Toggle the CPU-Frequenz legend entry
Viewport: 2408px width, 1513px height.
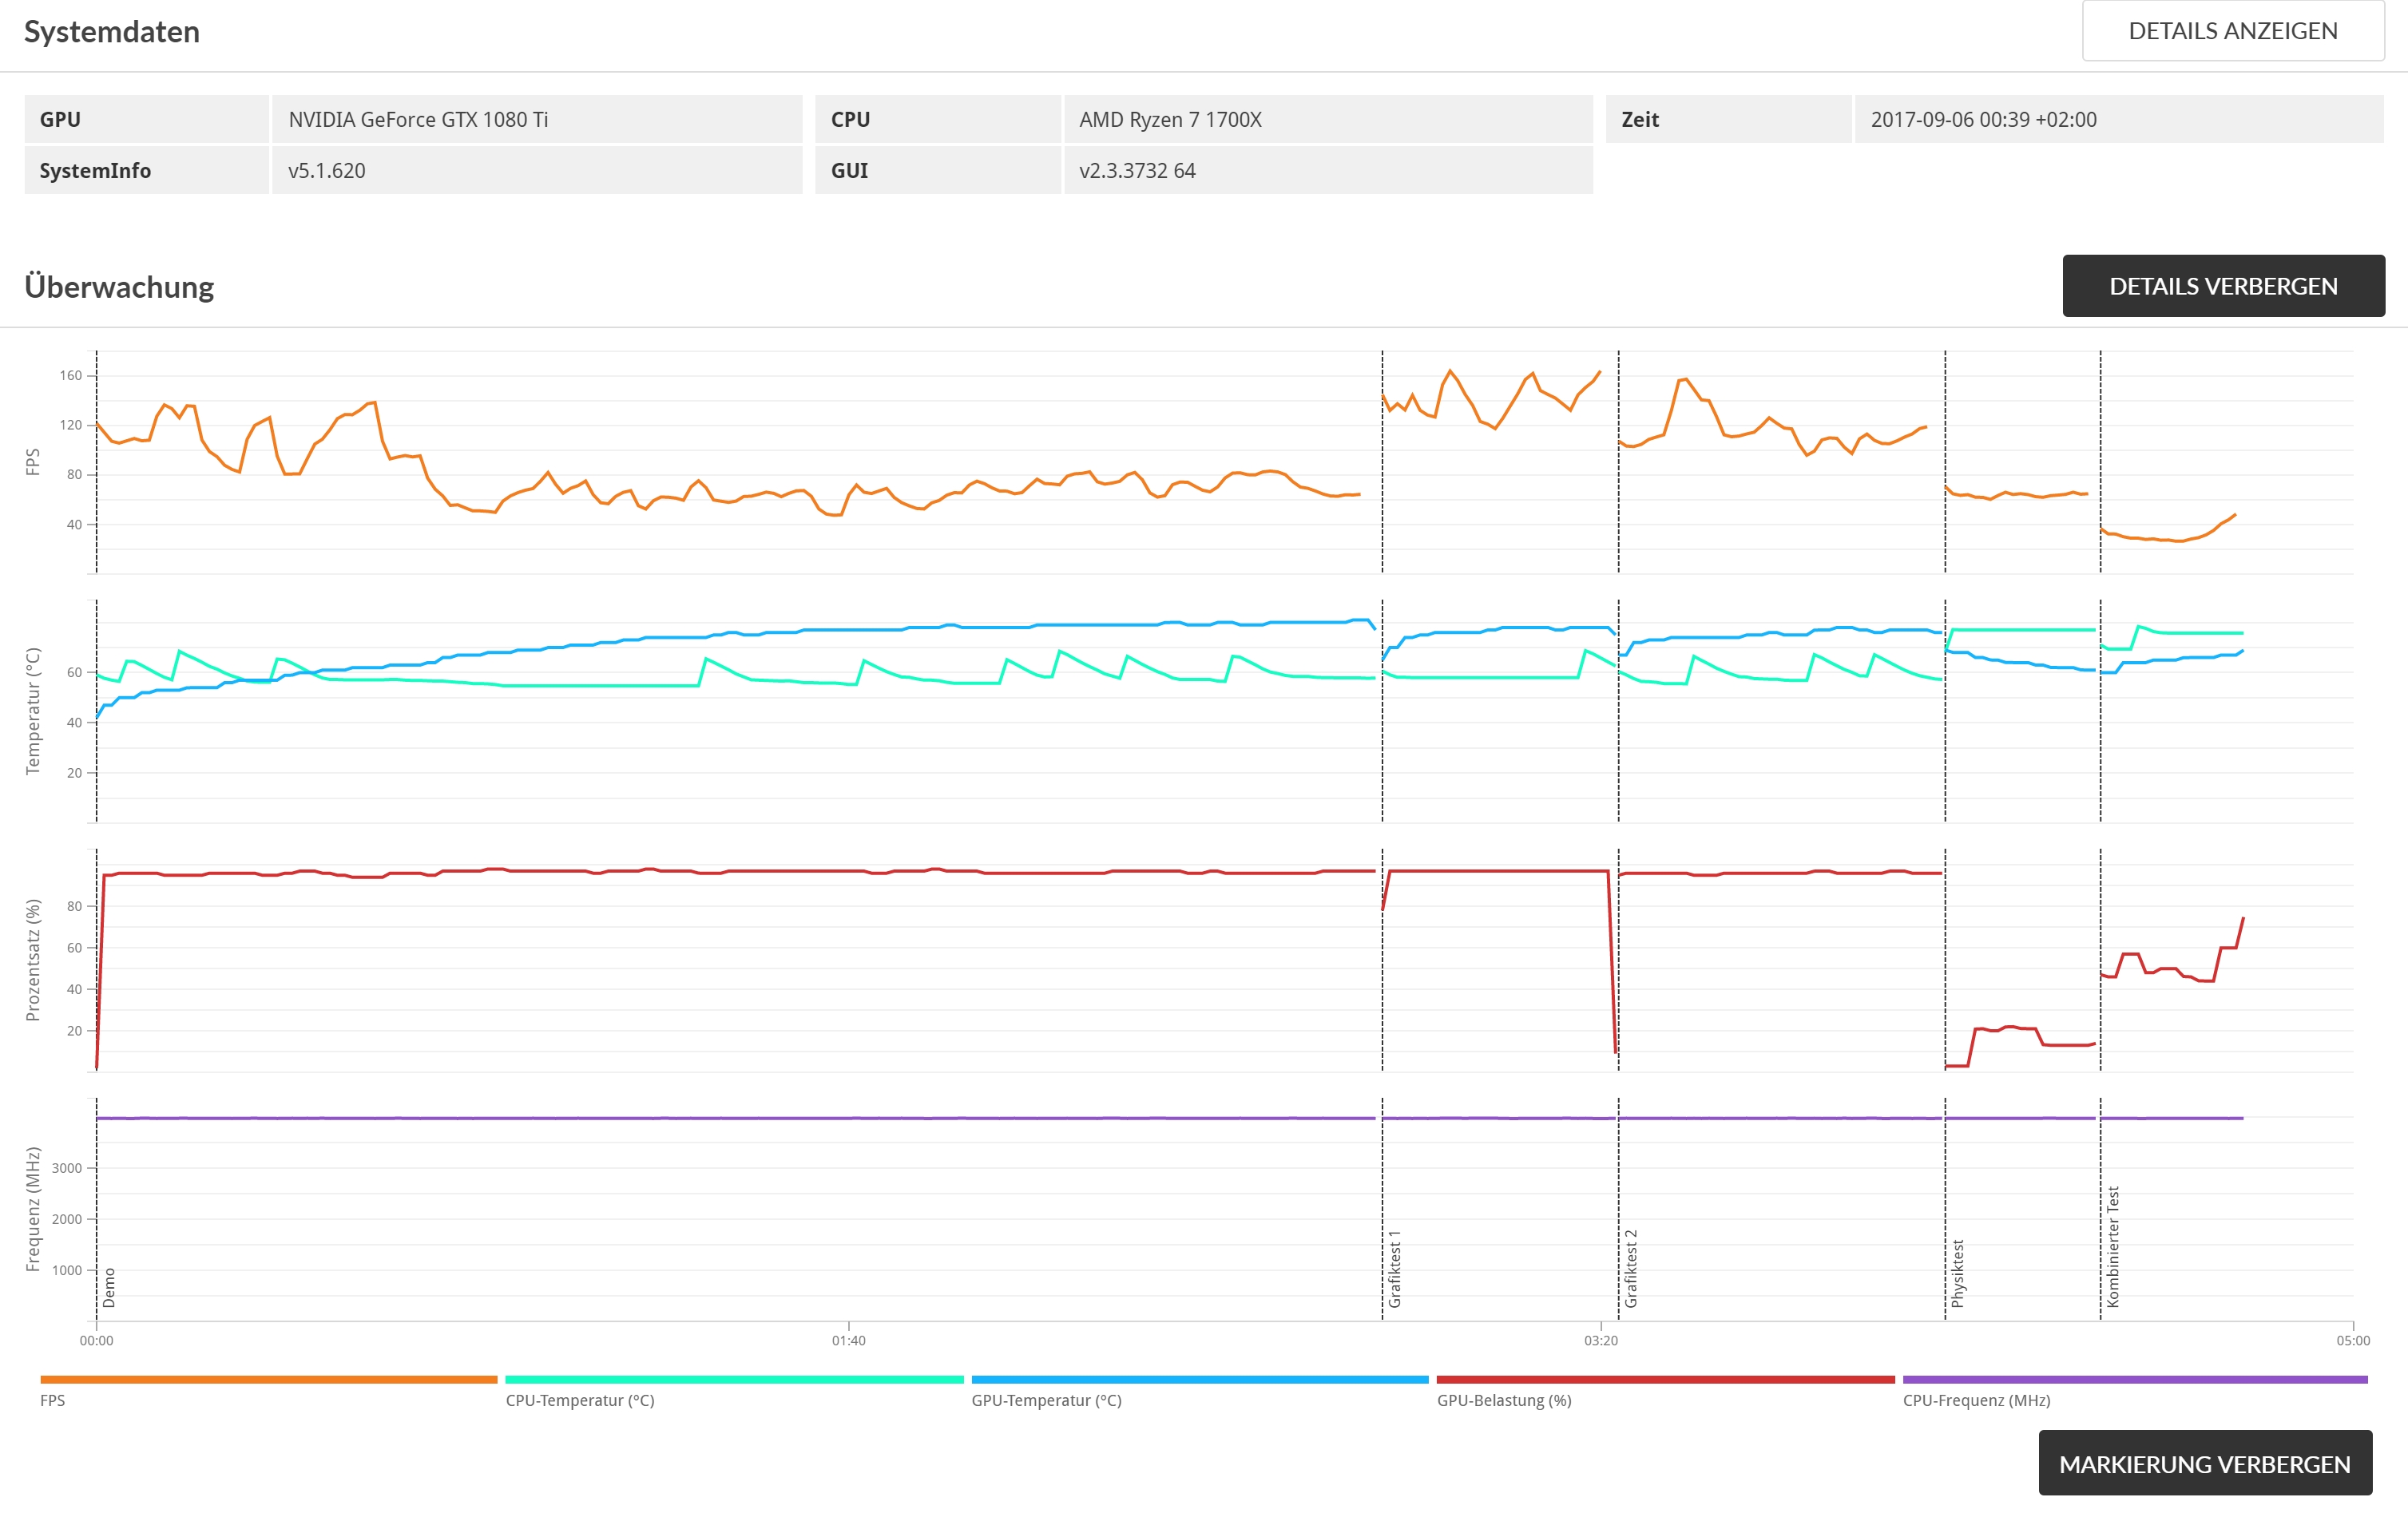(x=1975, y=1399)
